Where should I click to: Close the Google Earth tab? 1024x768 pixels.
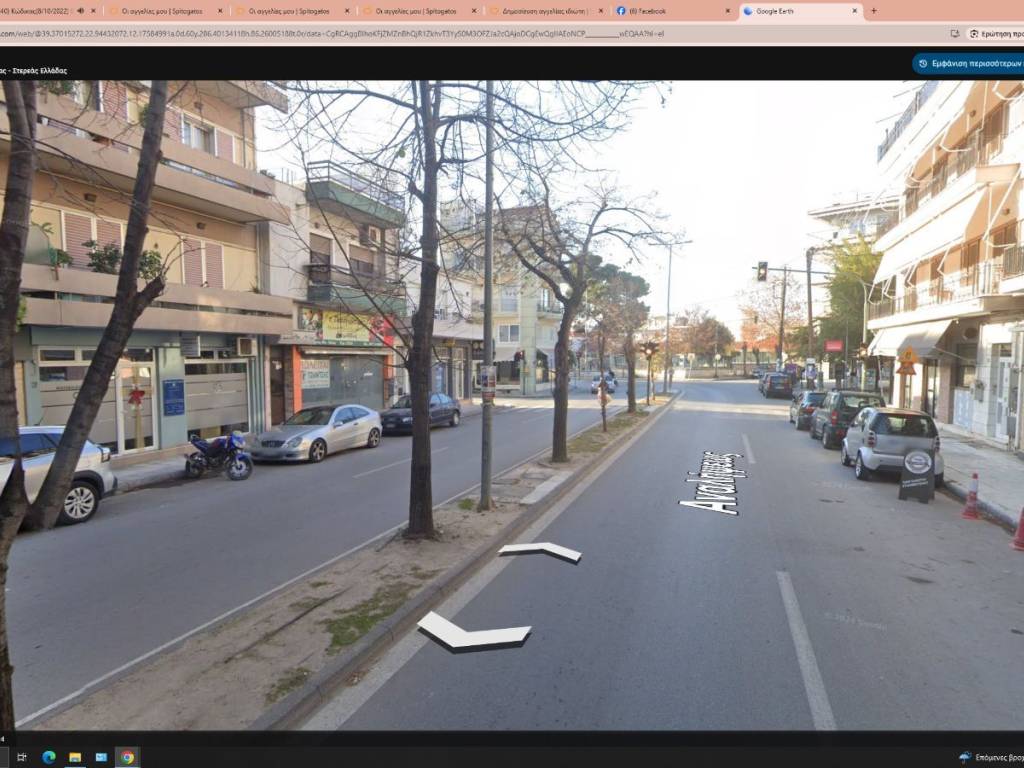click(854, 11)
